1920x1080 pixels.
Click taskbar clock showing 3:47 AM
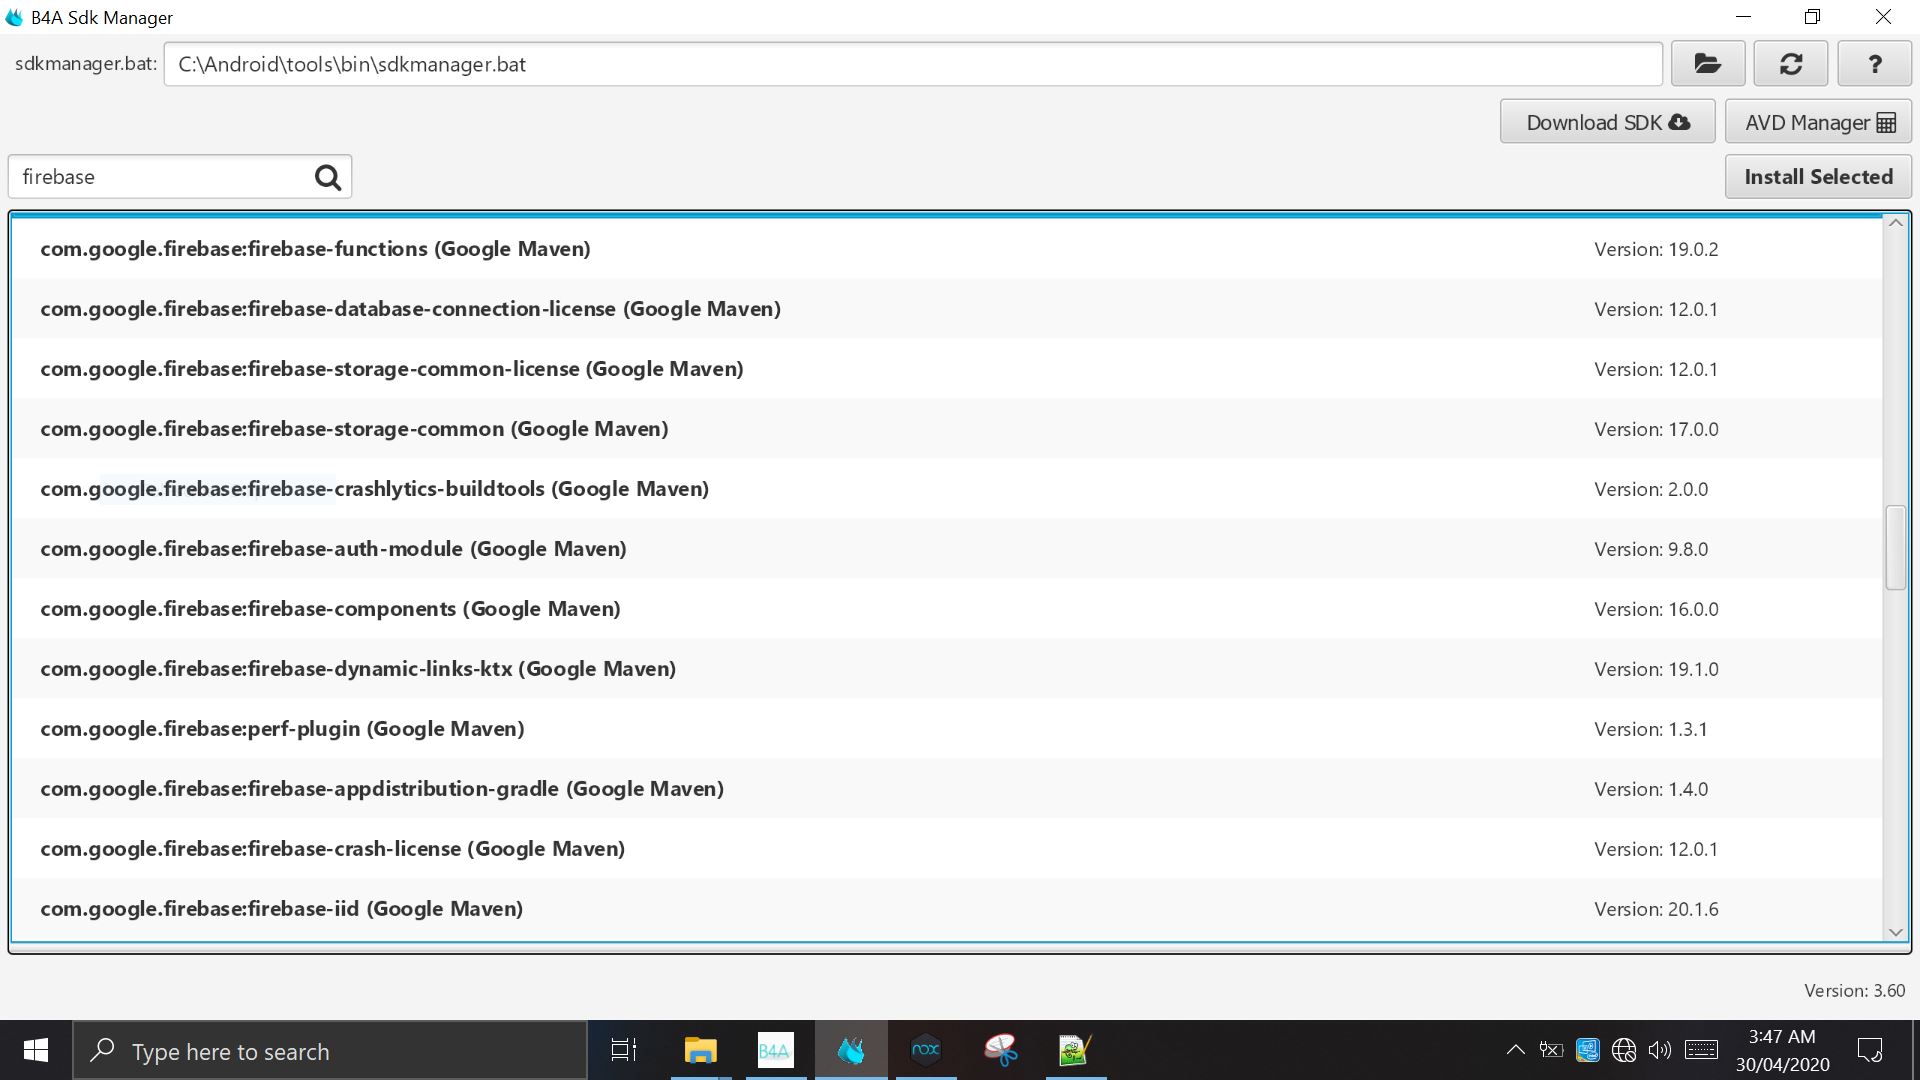[1782, 1050]
